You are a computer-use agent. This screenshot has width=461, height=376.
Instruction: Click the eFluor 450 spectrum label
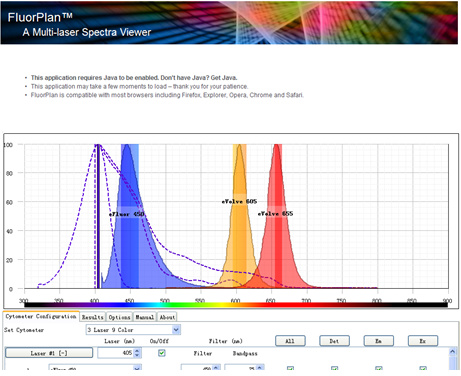[126, 214]
